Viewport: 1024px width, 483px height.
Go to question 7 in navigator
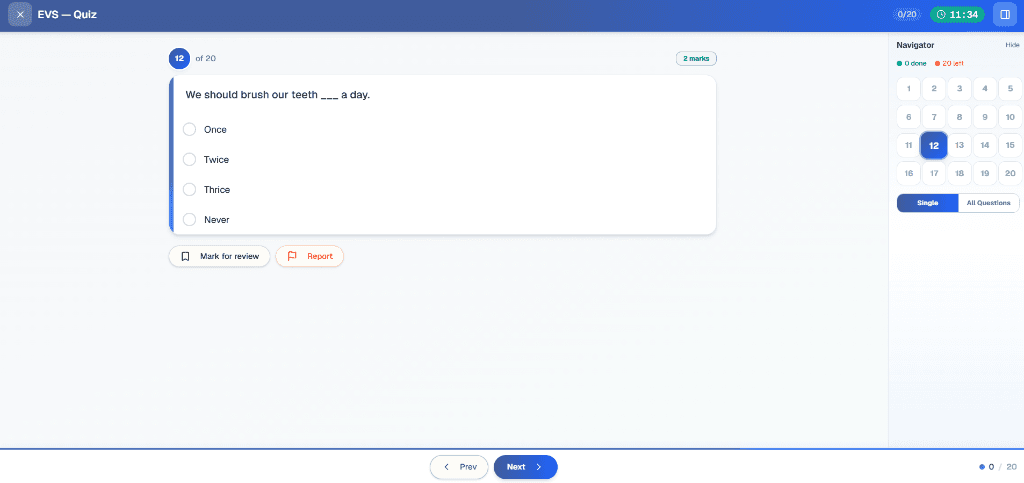pos(934,117)
